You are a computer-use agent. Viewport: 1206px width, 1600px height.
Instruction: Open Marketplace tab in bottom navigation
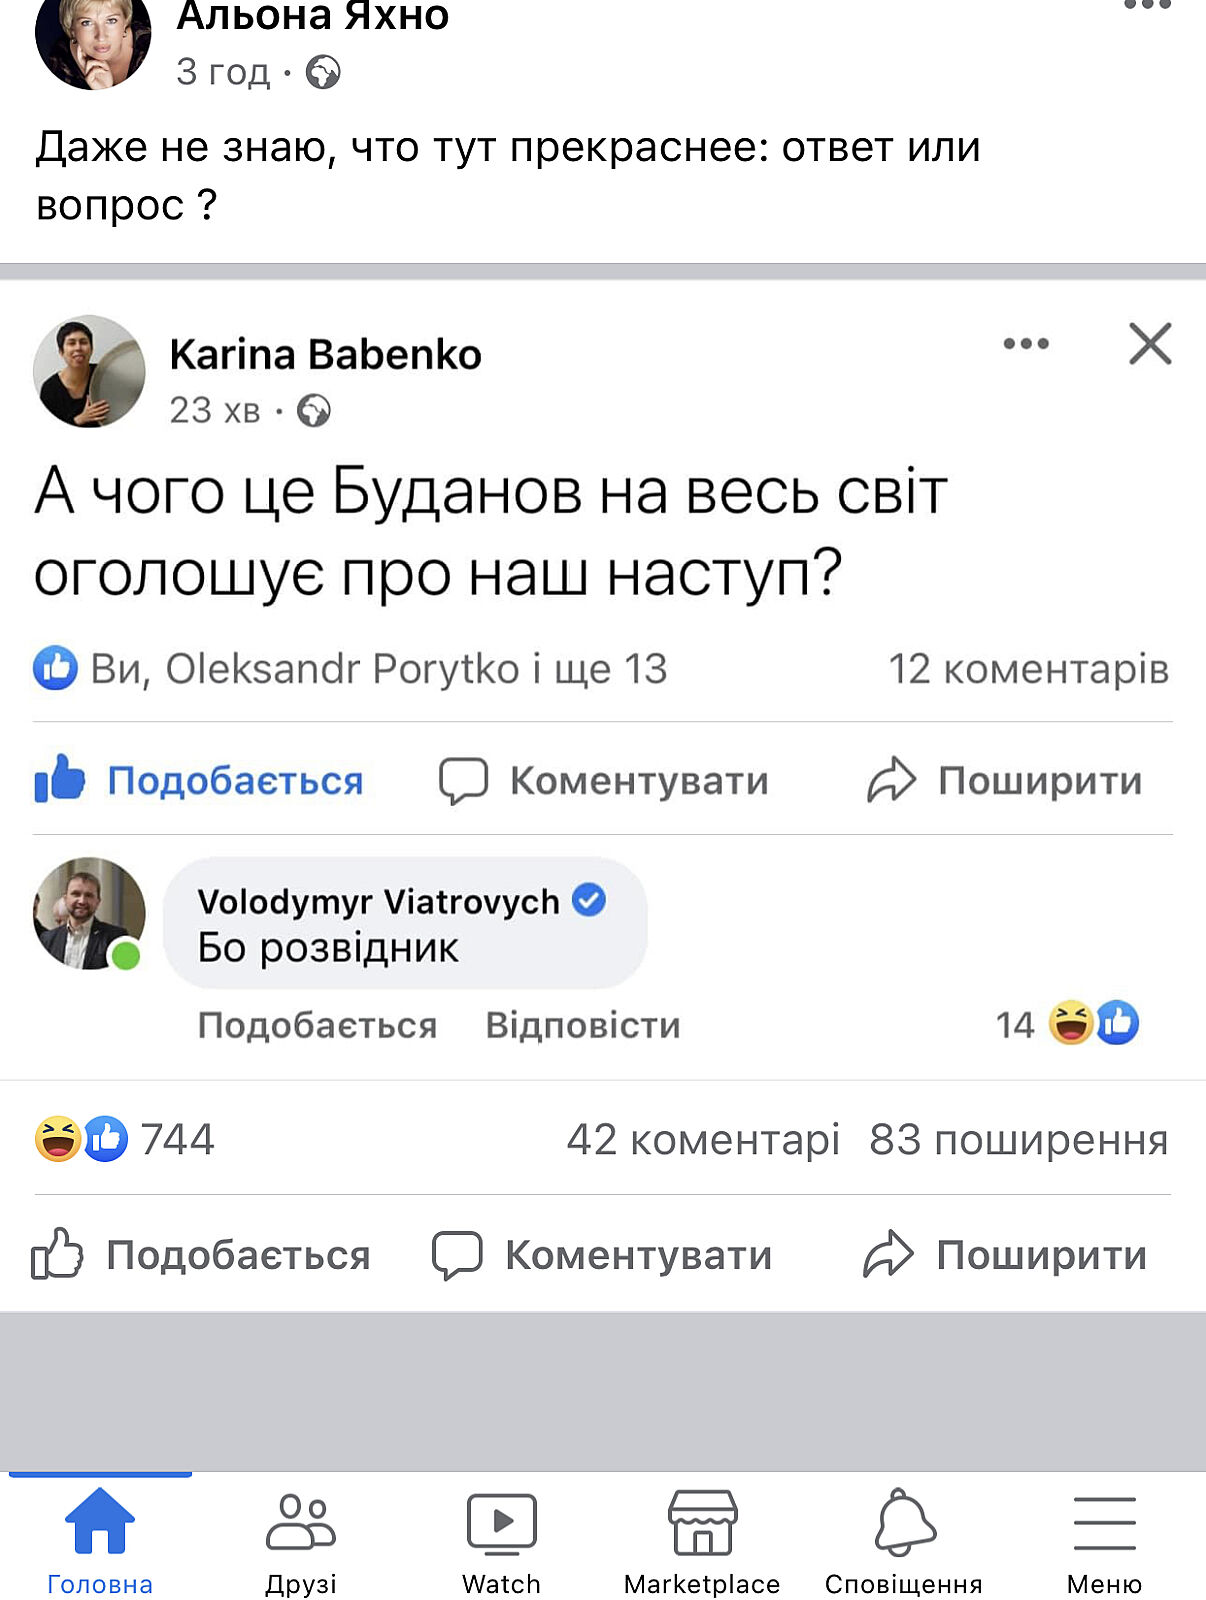tap(702, 1540)
